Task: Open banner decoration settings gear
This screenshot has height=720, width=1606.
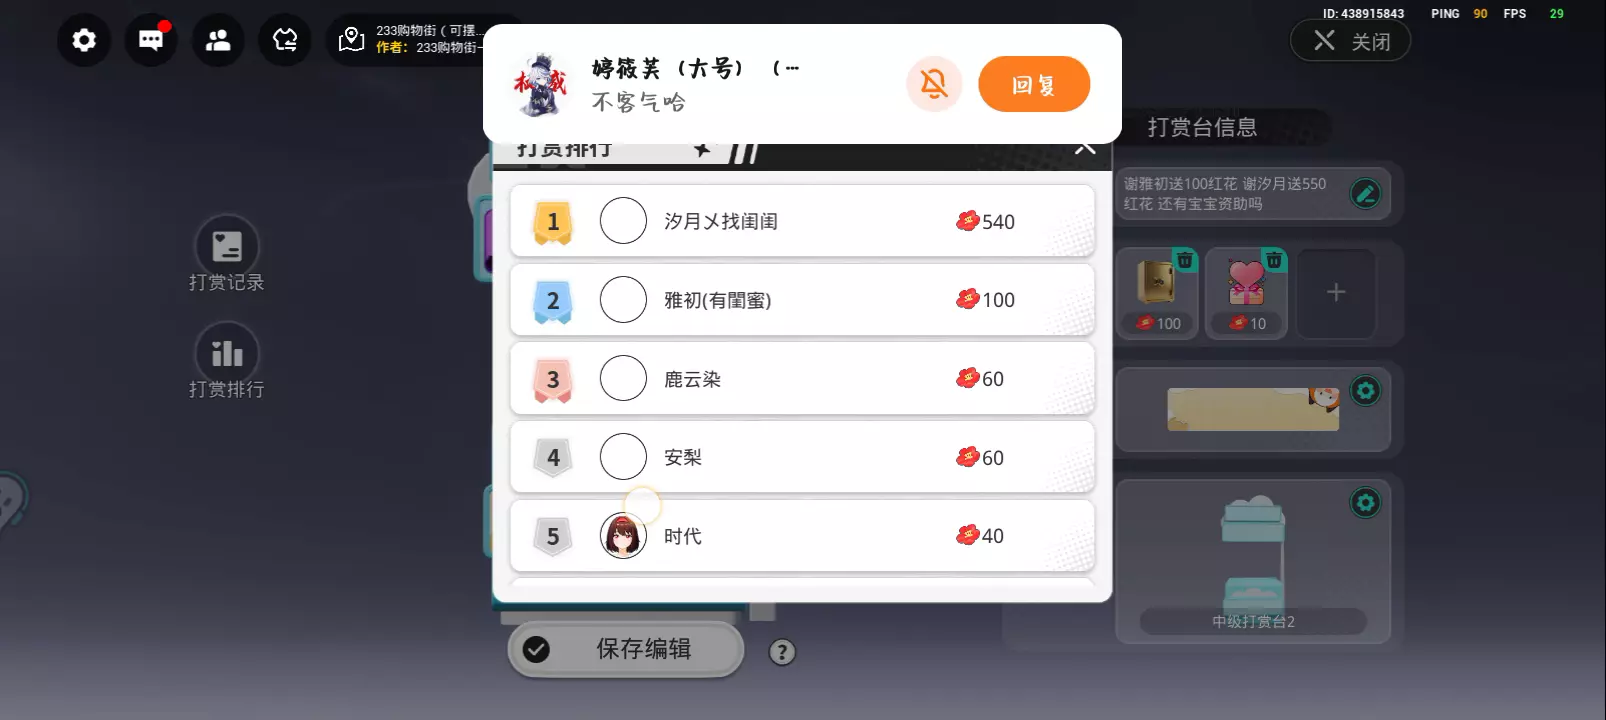Action: pyautogui.click(x=1366, y=390)
